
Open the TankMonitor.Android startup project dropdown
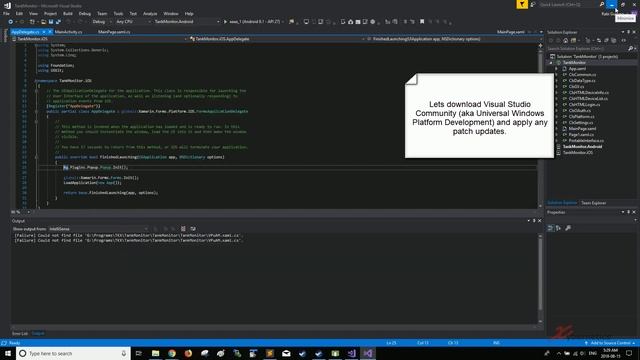pyautogui.click(x=187, y=22)
